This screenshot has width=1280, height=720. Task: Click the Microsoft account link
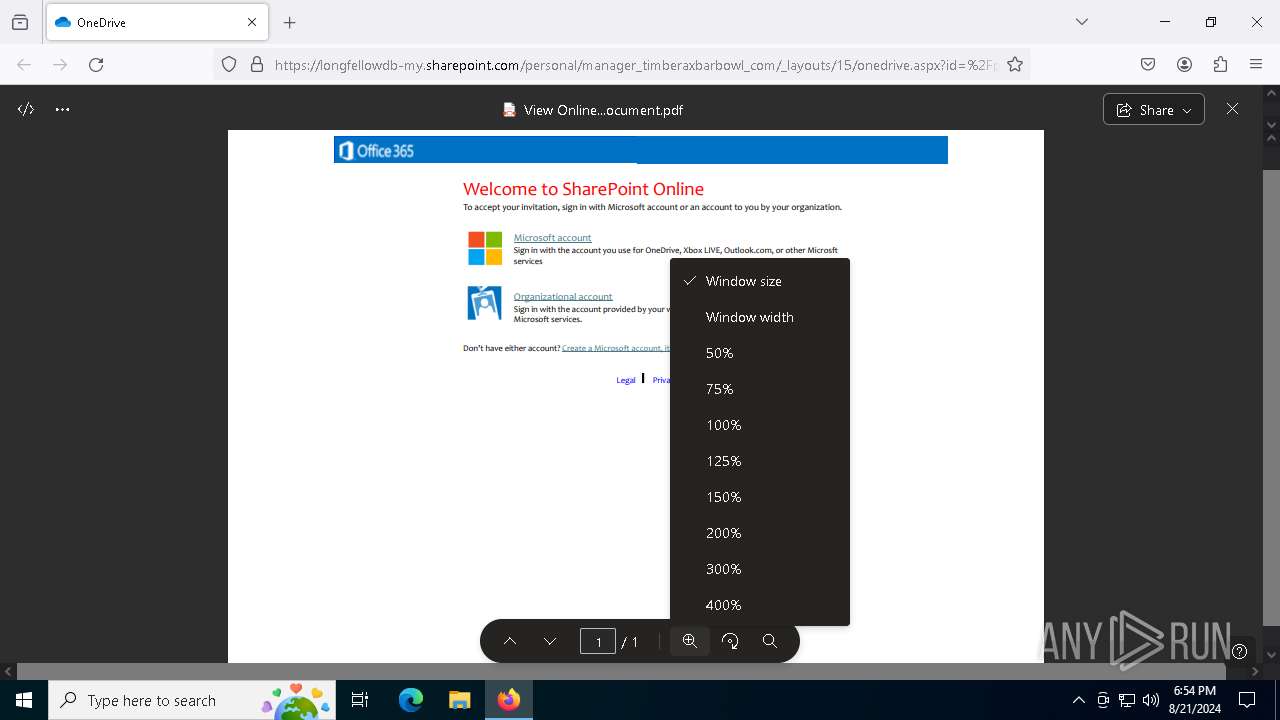click(552, 238)
